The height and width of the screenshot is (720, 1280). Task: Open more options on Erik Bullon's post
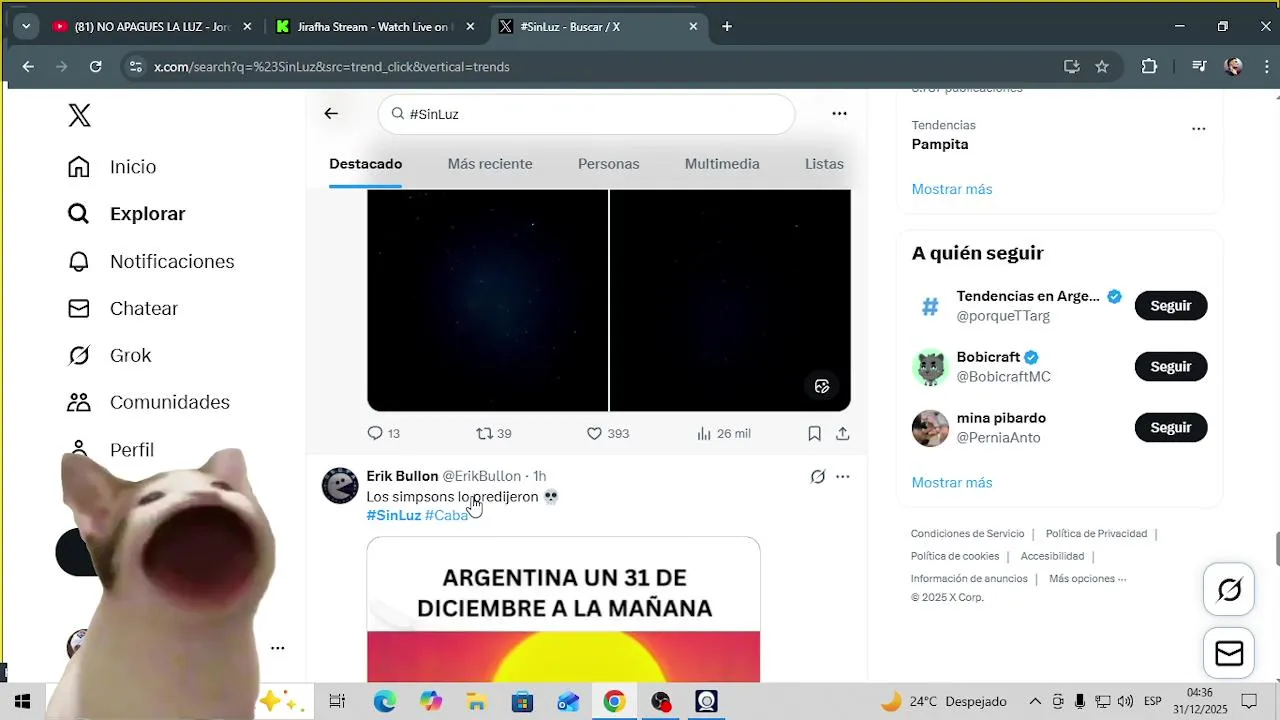click(843, 477)
